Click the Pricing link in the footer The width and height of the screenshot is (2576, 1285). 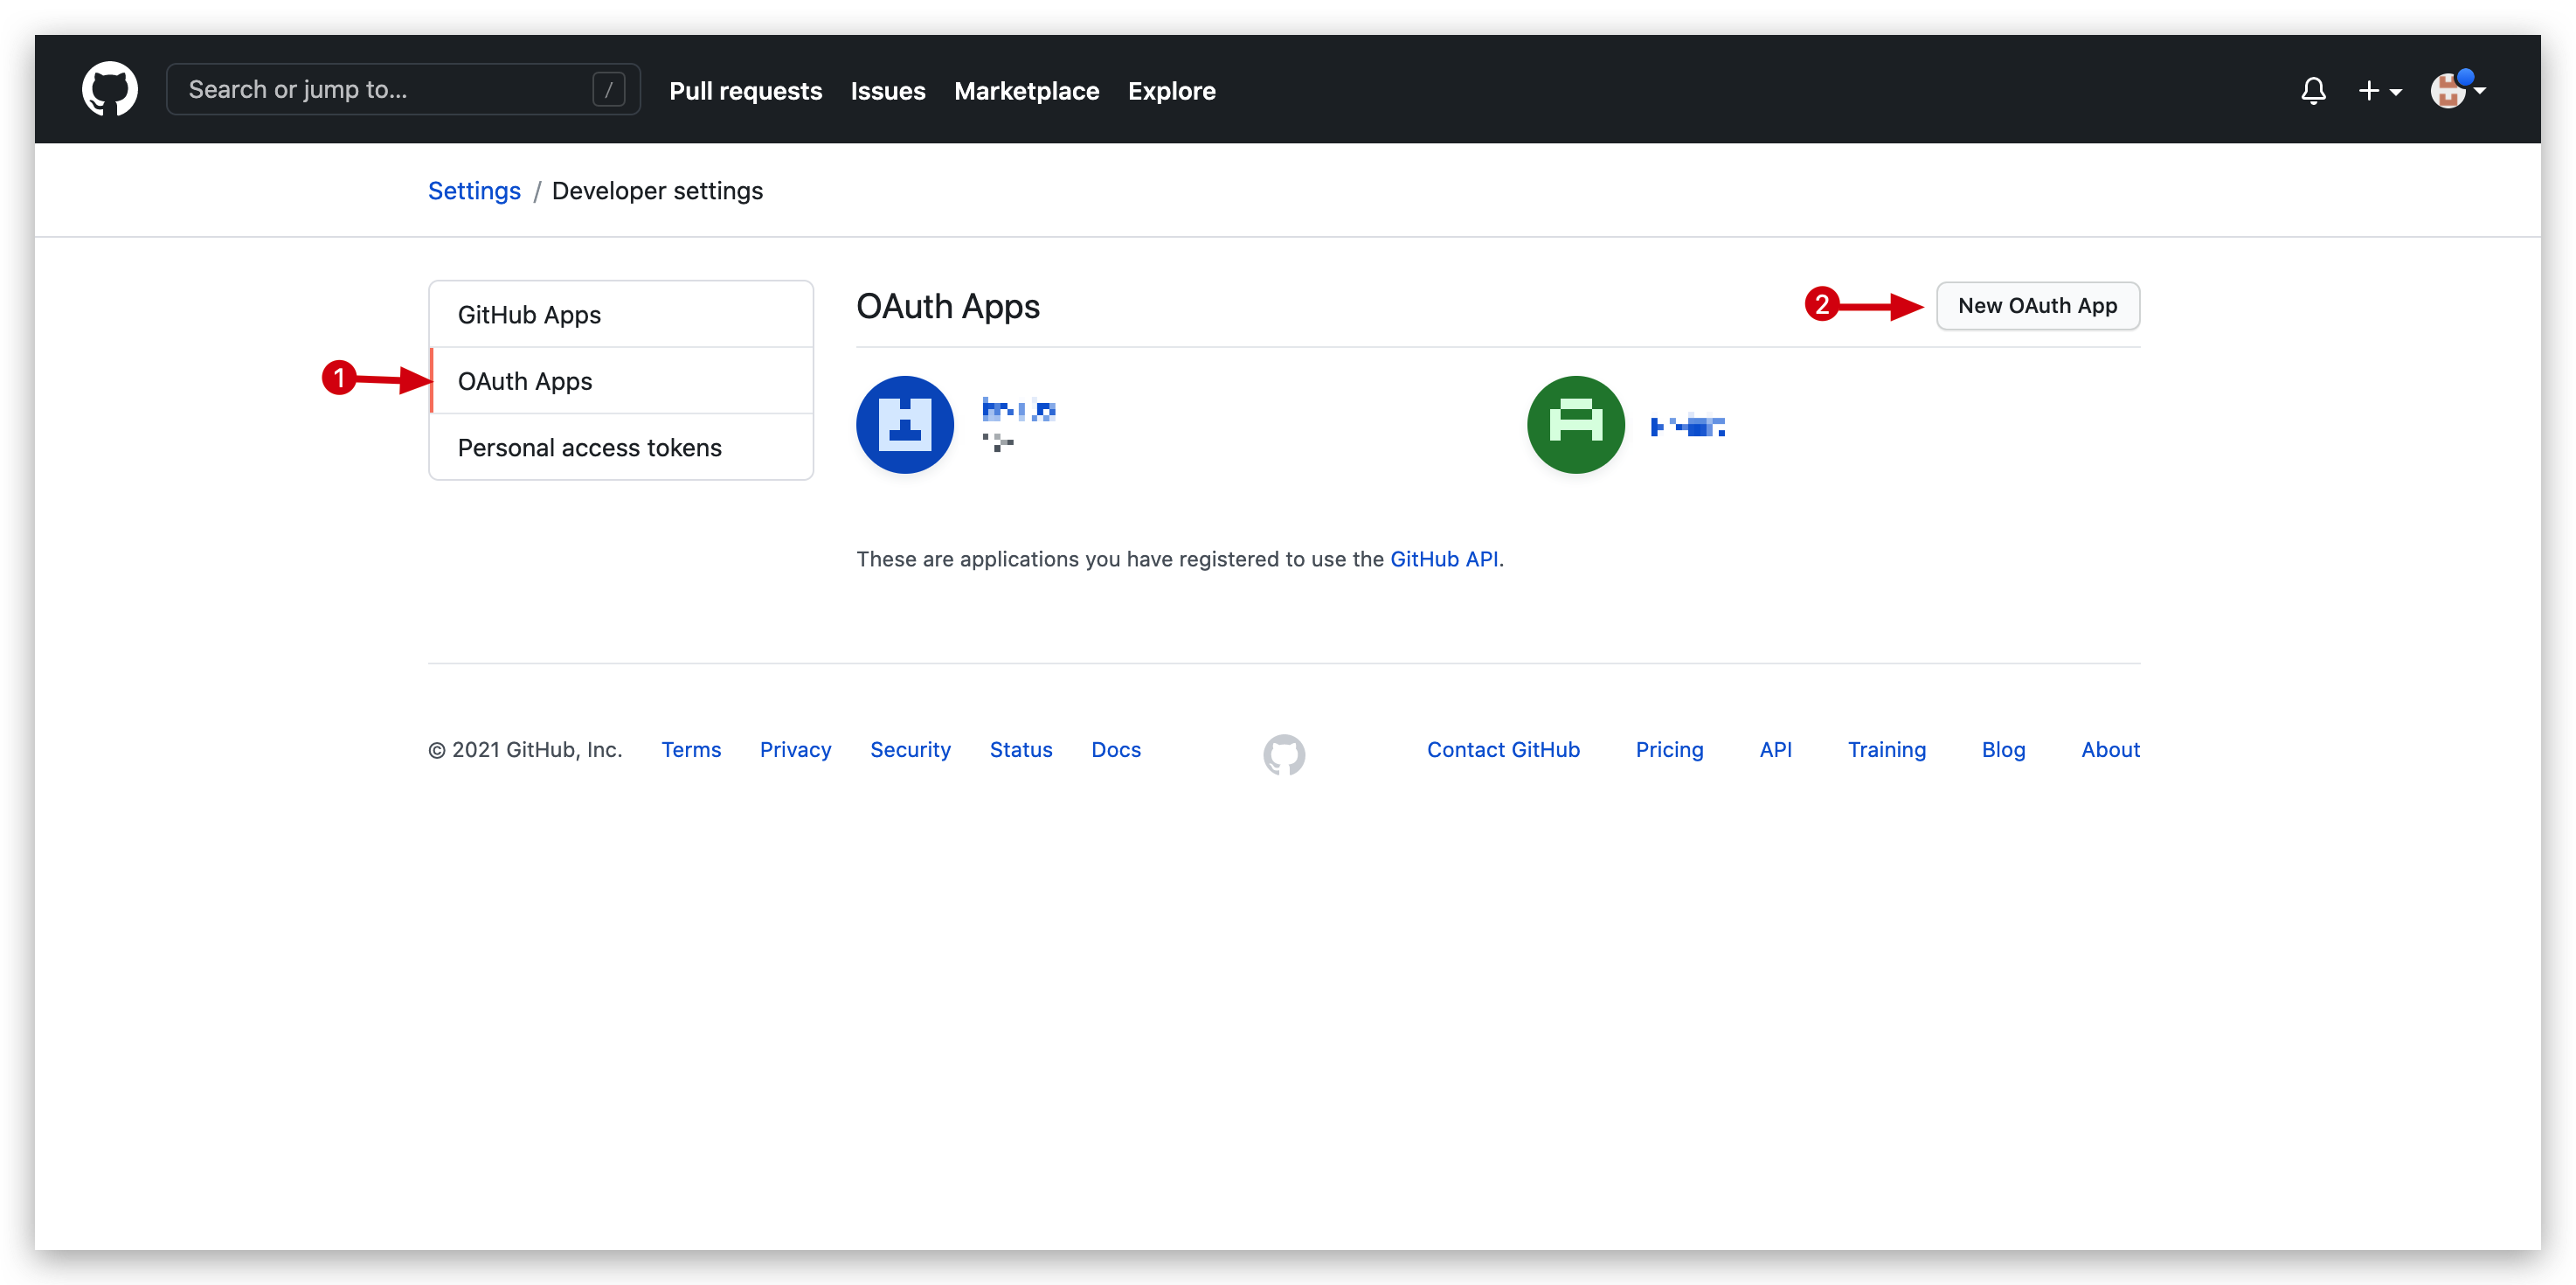point(1668,749)
